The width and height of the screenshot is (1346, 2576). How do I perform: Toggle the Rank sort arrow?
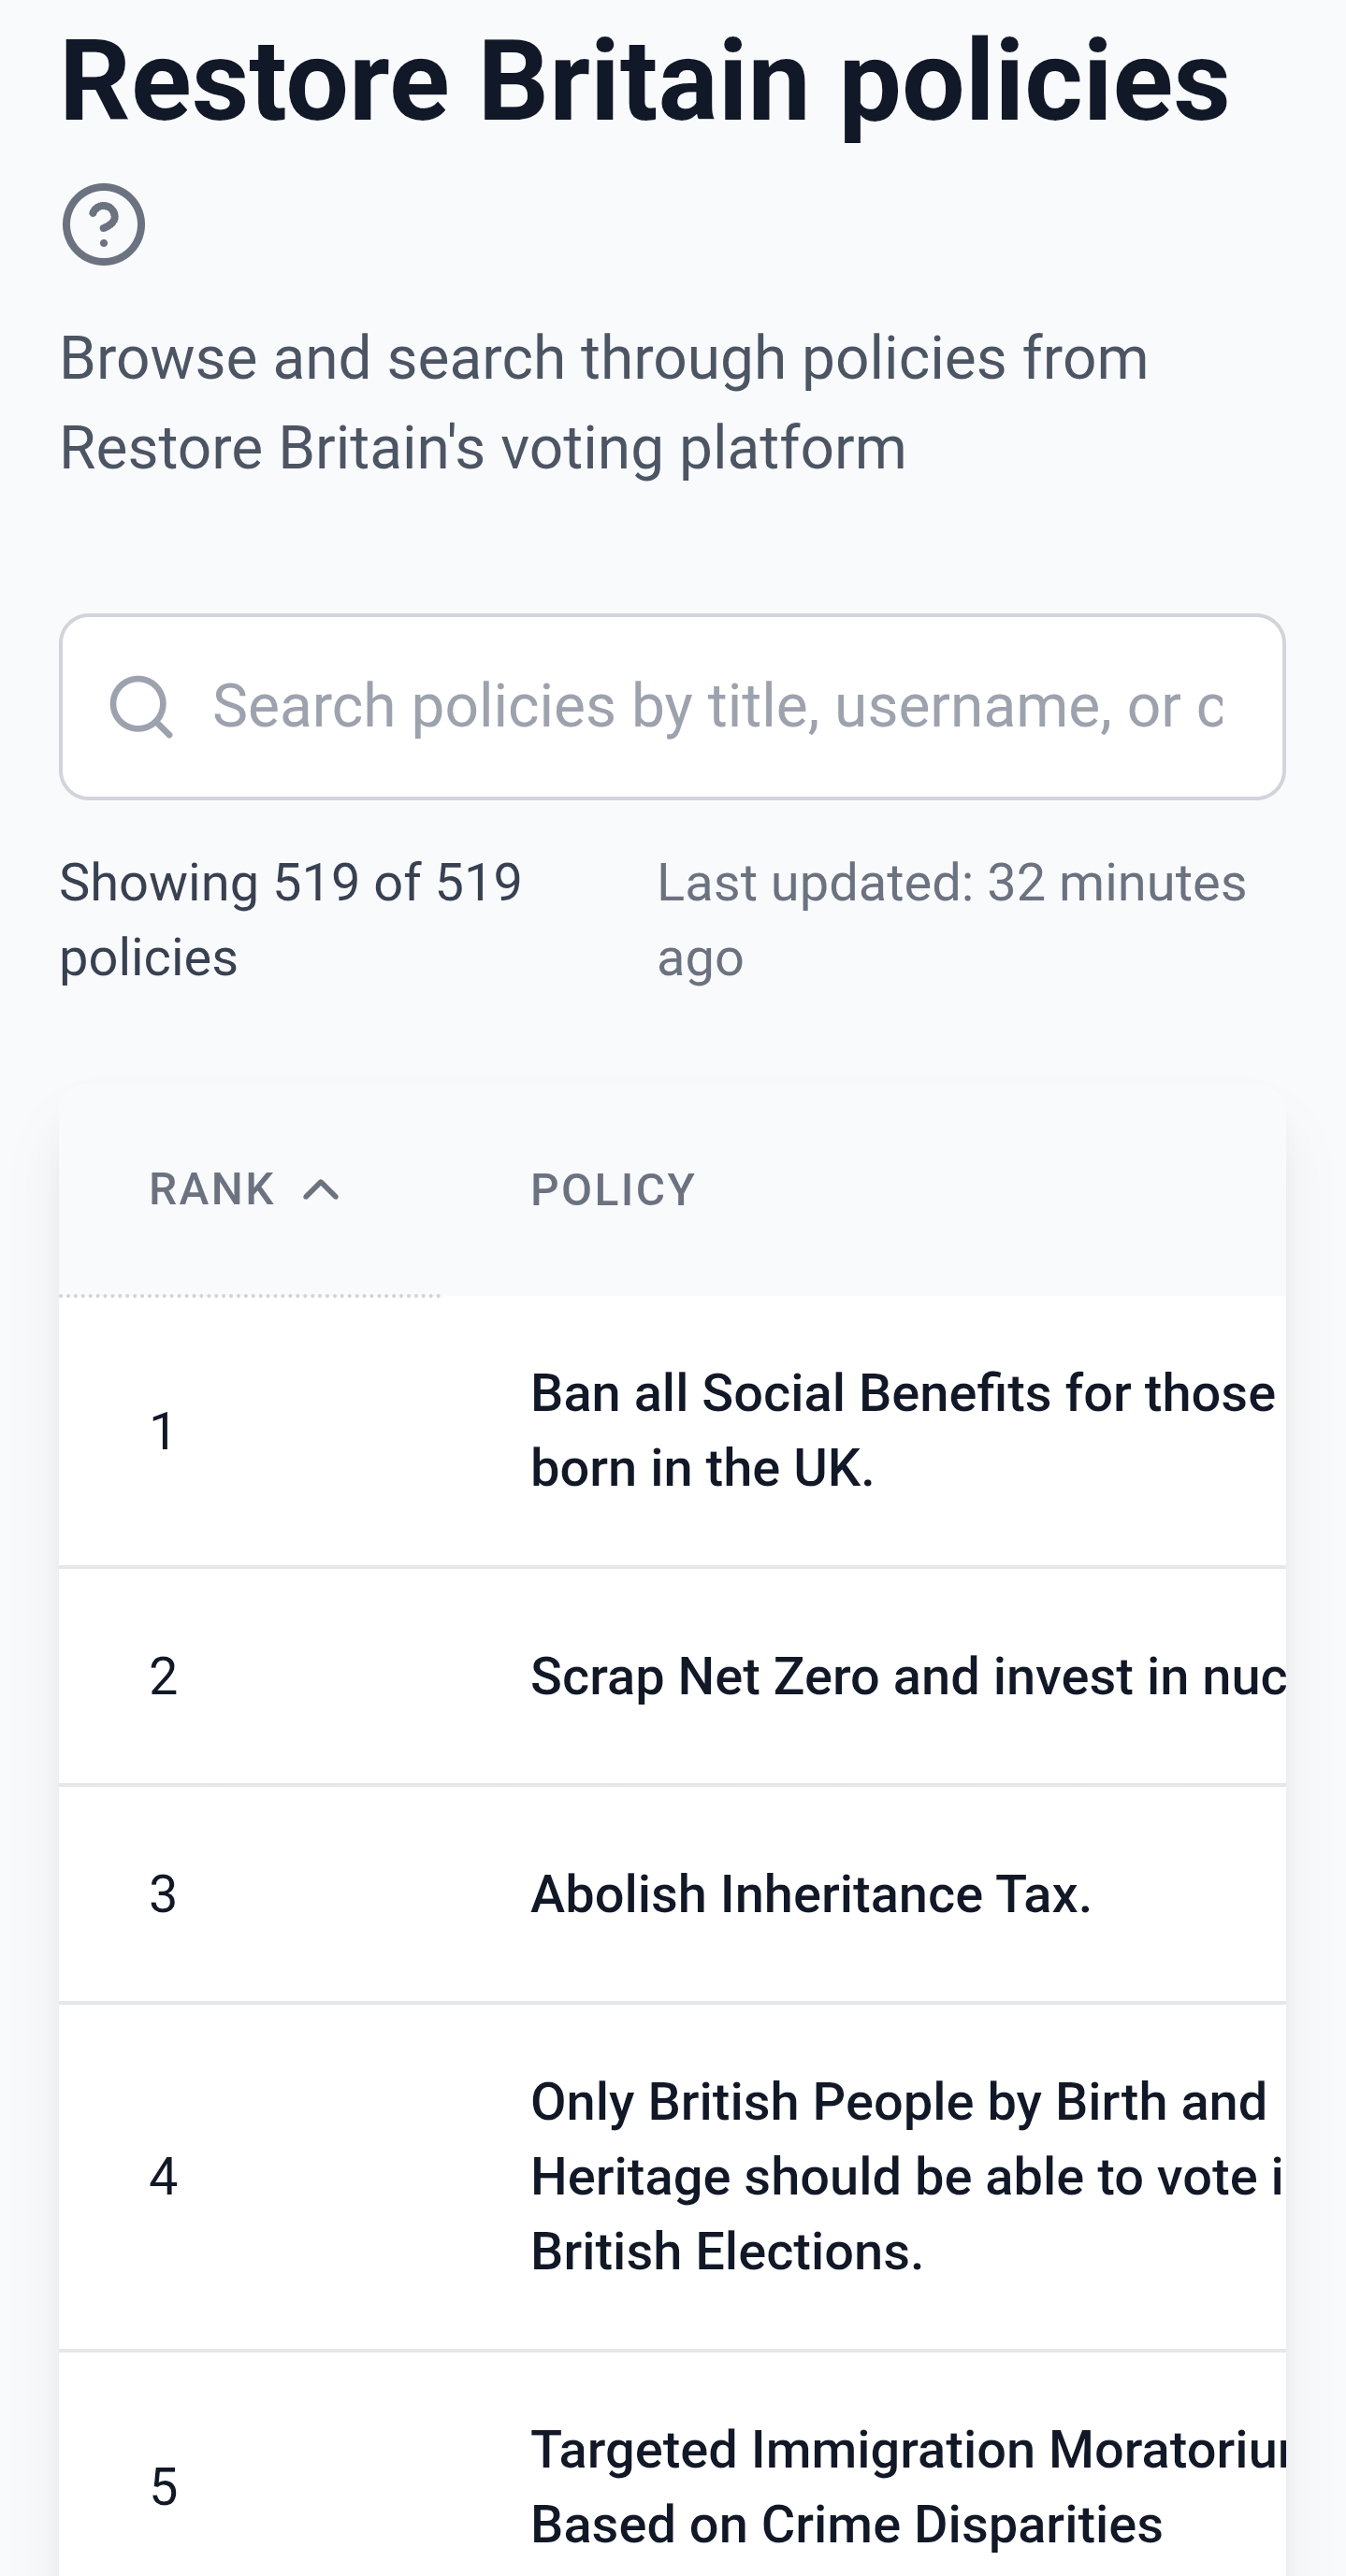(321, 1190)
